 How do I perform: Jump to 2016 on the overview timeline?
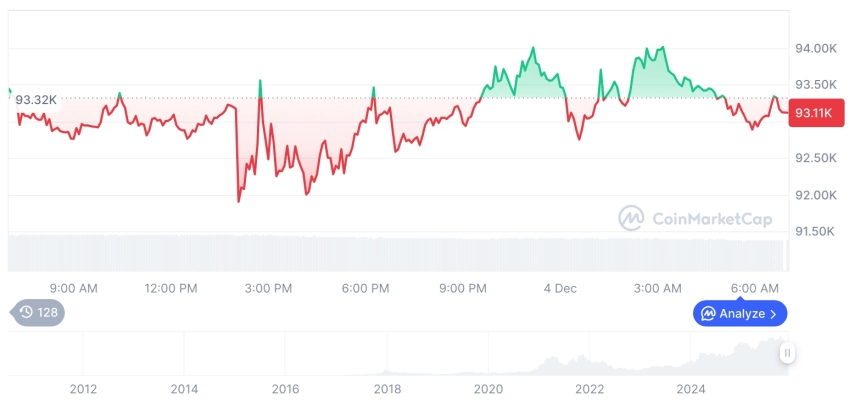coord(285,388)
